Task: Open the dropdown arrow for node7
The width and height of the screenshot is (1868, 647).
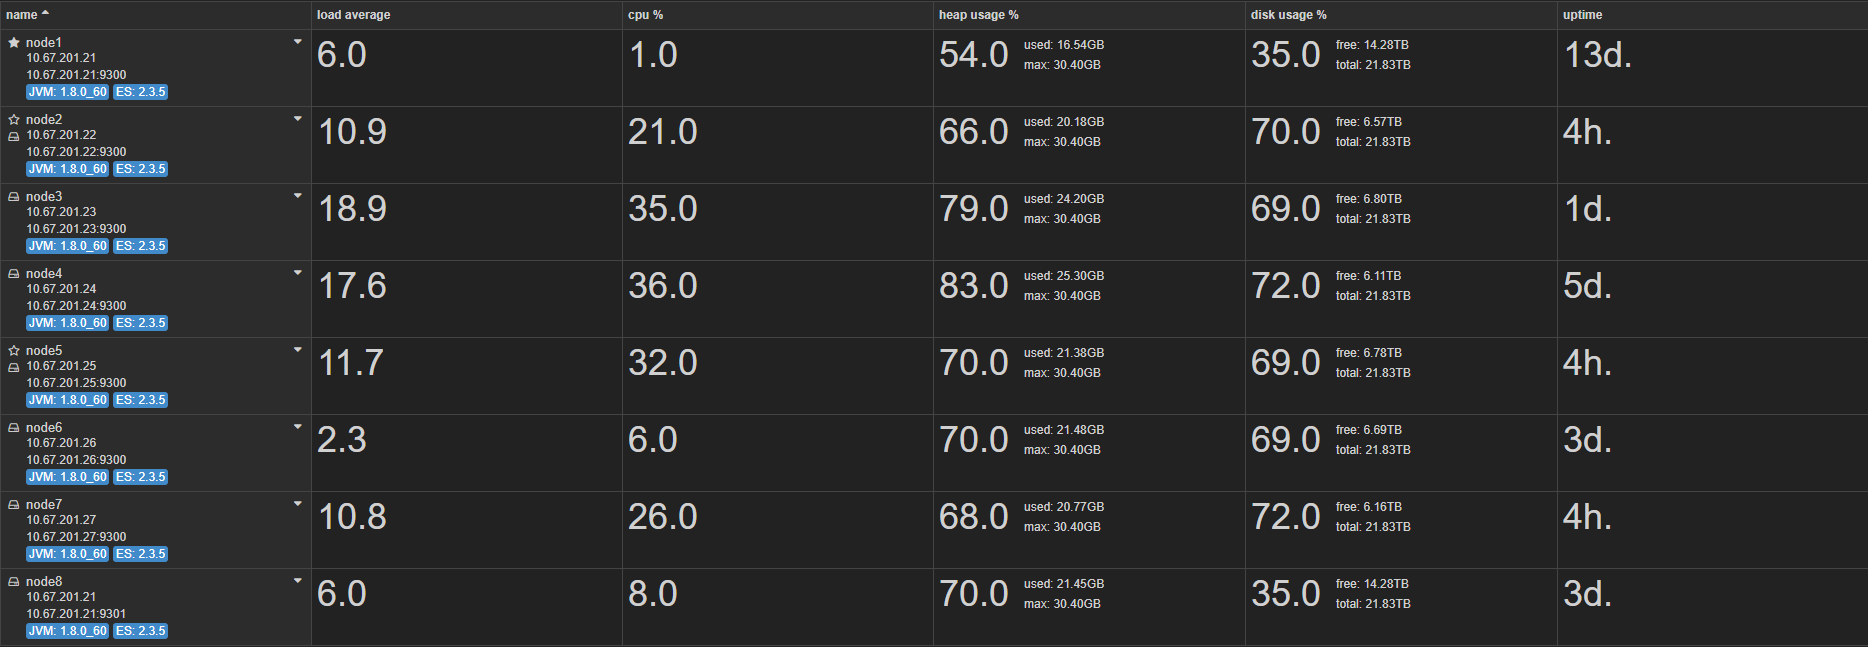Action: [298, 504]
